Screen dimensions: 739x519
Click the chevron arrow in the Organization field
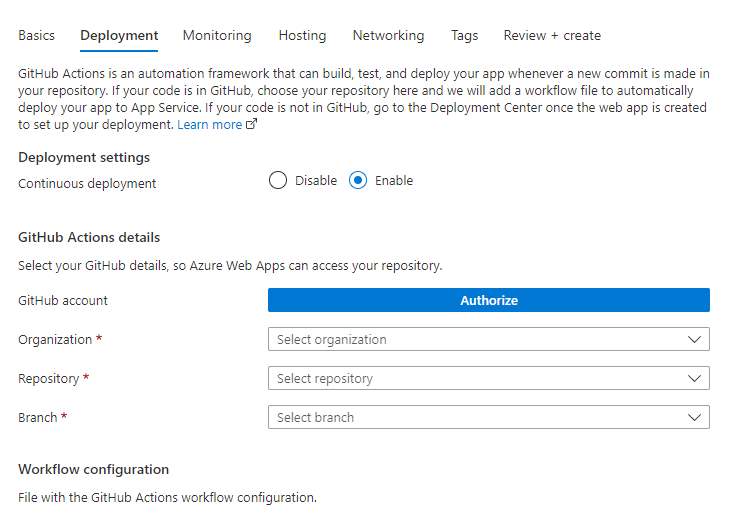695,340
